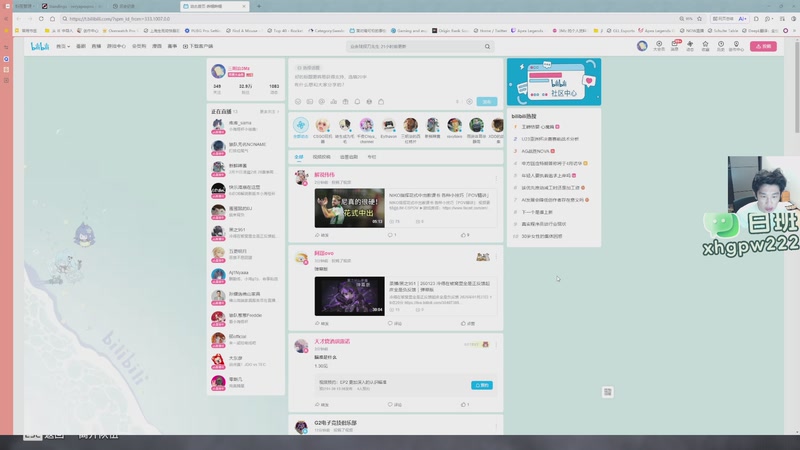Click the page vertical scrollbar
Screen dimensions: 800x450
tap(796, 87)
